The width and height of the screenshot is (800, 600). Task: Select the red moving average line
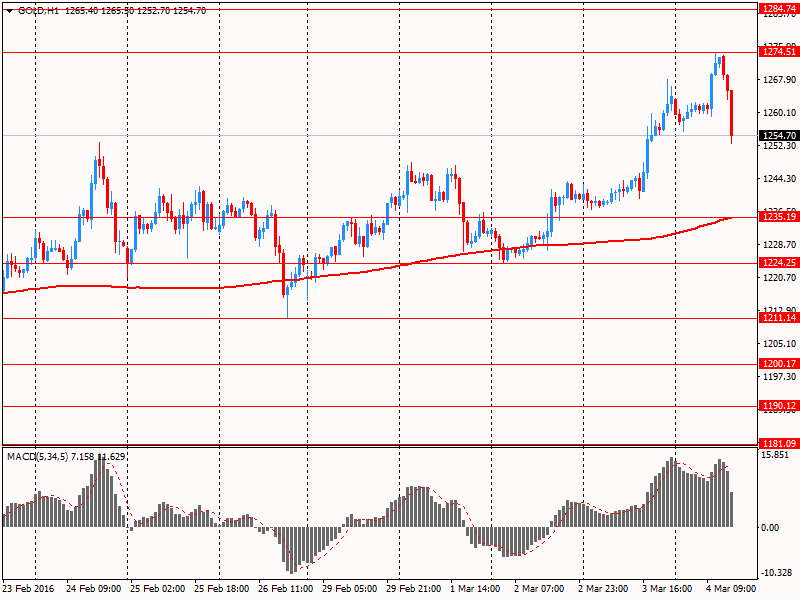click(x=400, y=265)
